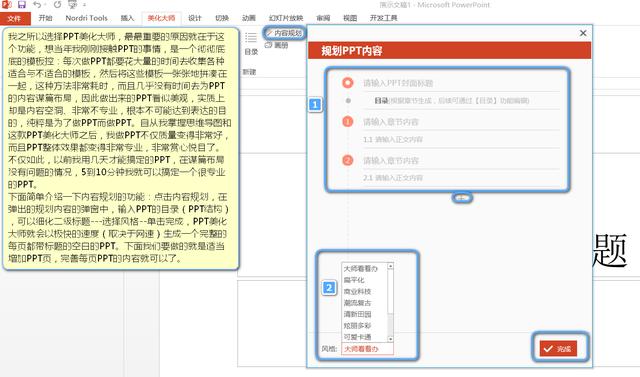Select 可爱卡通 style in the list

point(364,337)
